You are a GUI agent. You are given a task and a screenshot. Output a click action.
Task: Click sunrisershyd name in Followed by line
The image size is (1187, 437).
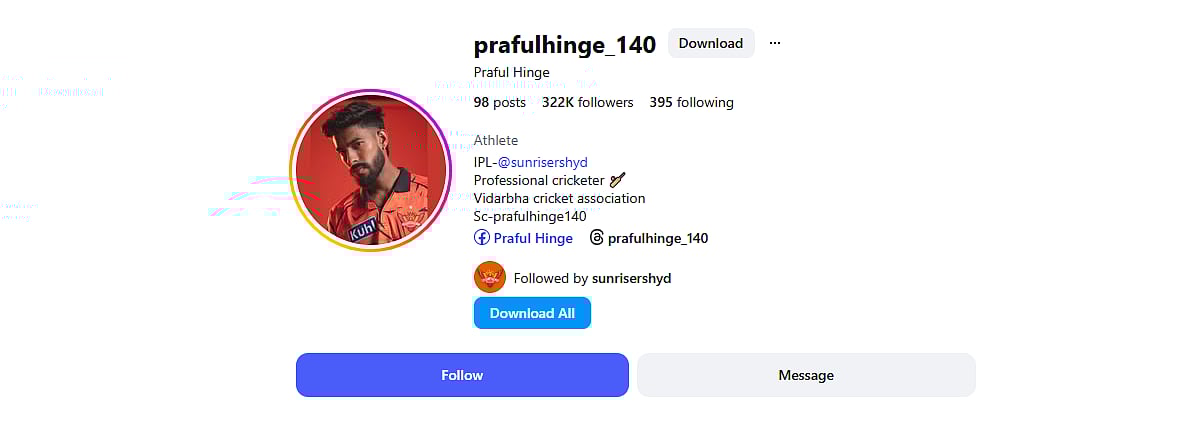coord(631,278)
